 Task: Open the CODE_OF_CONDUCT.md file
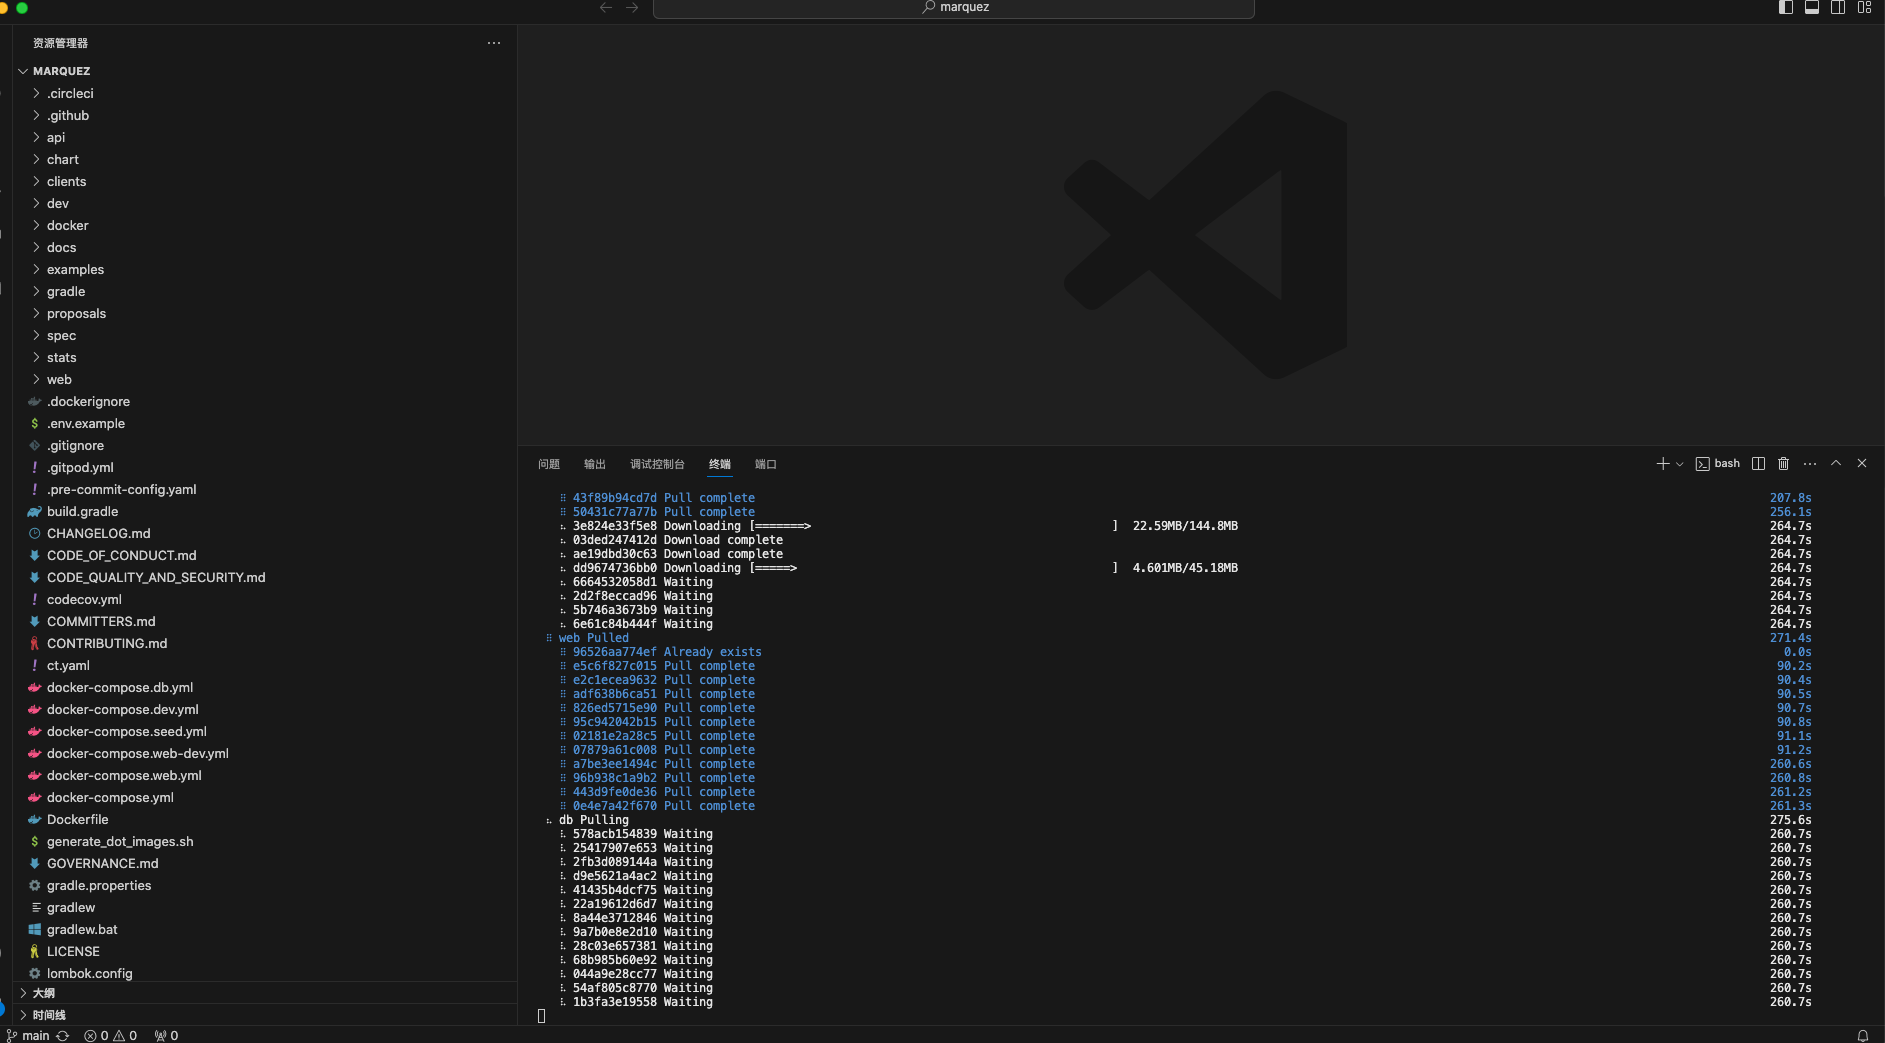pos(264,555)
